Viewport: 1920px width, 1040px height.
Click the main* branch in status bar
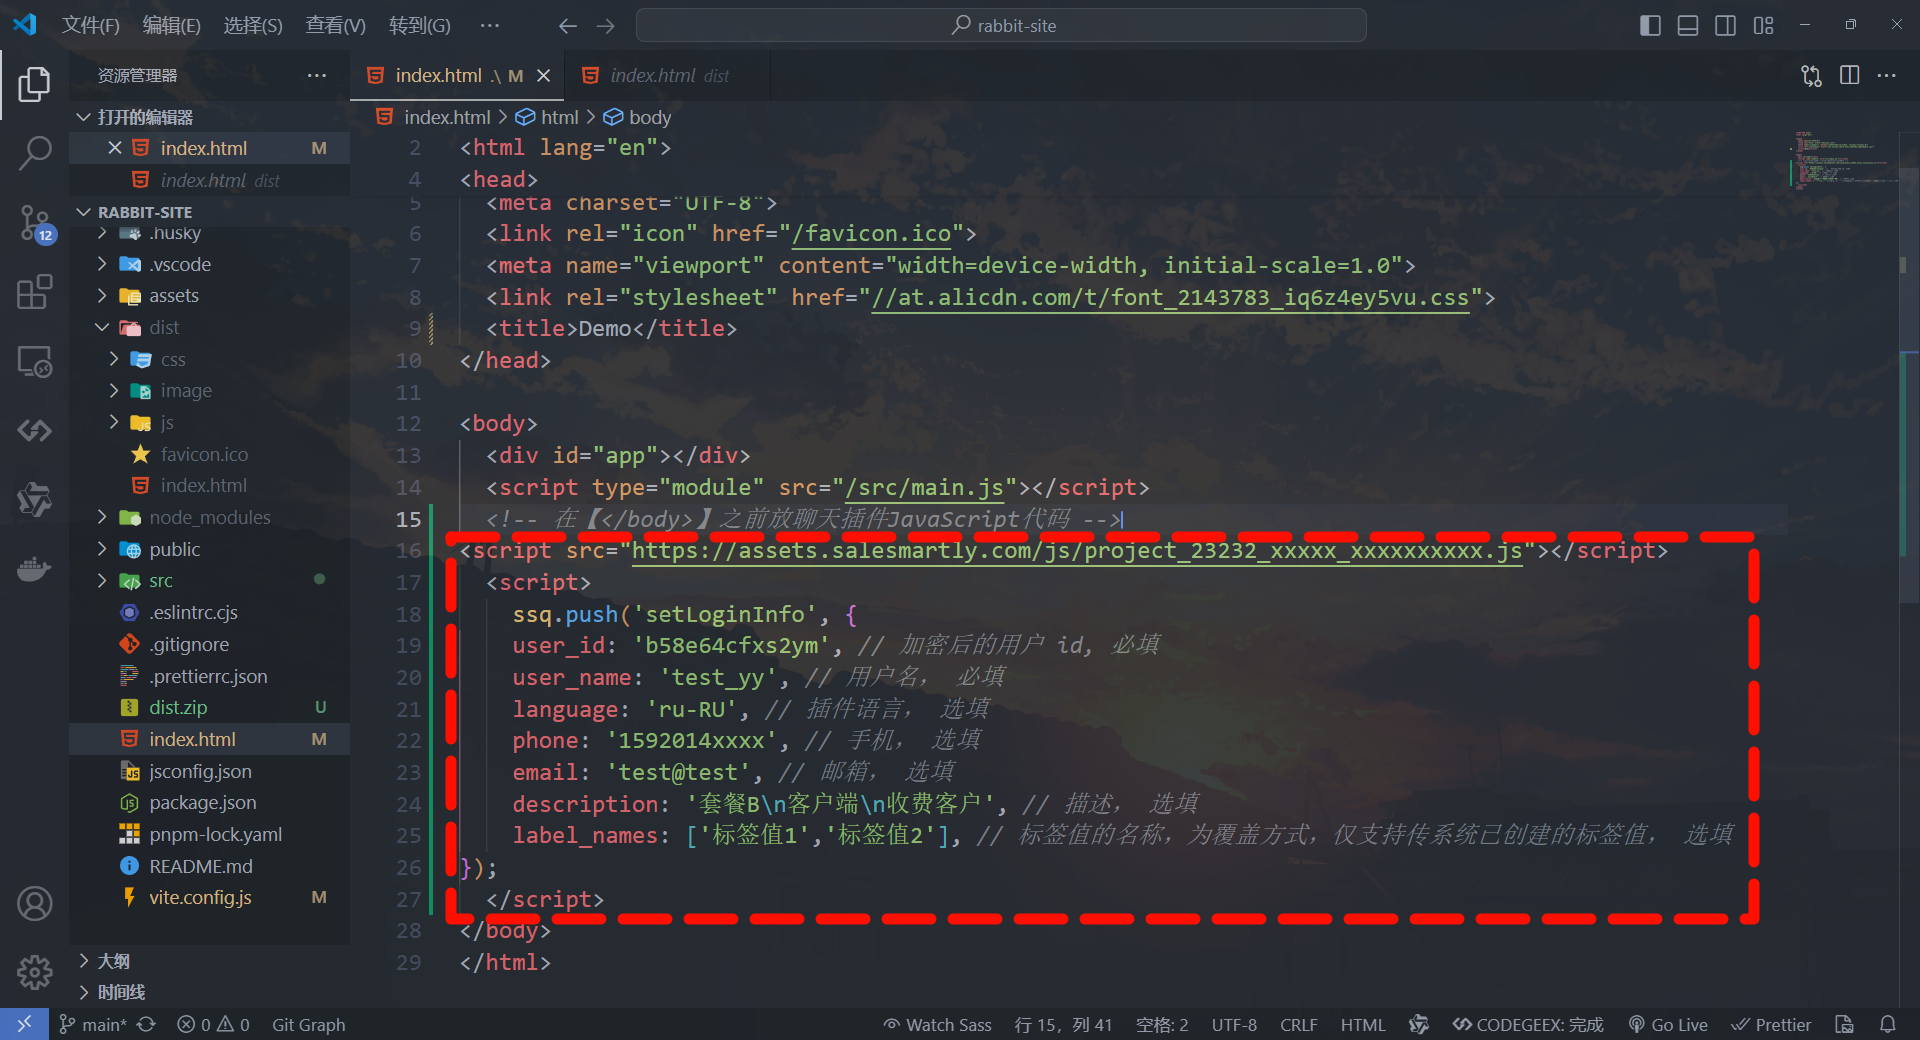93,1024
